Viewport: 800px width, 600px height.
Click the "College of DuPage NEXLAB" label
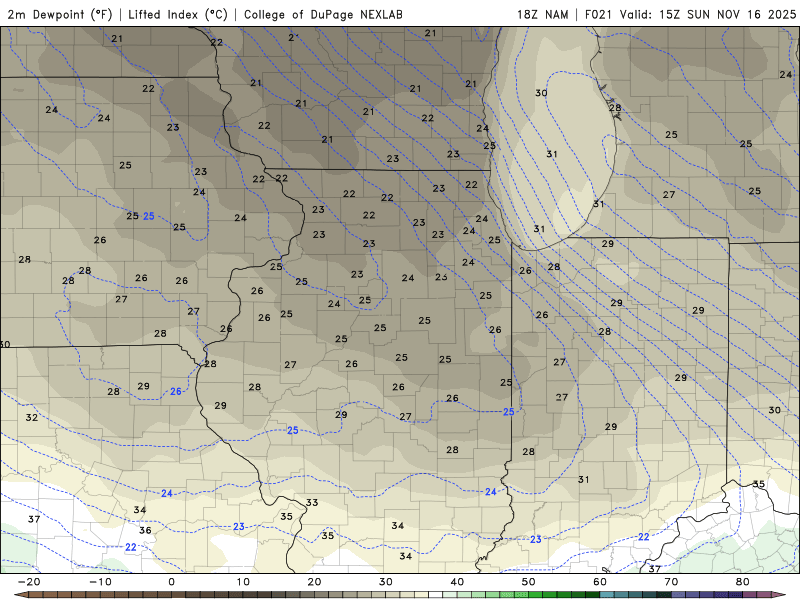tap(323, 14)
